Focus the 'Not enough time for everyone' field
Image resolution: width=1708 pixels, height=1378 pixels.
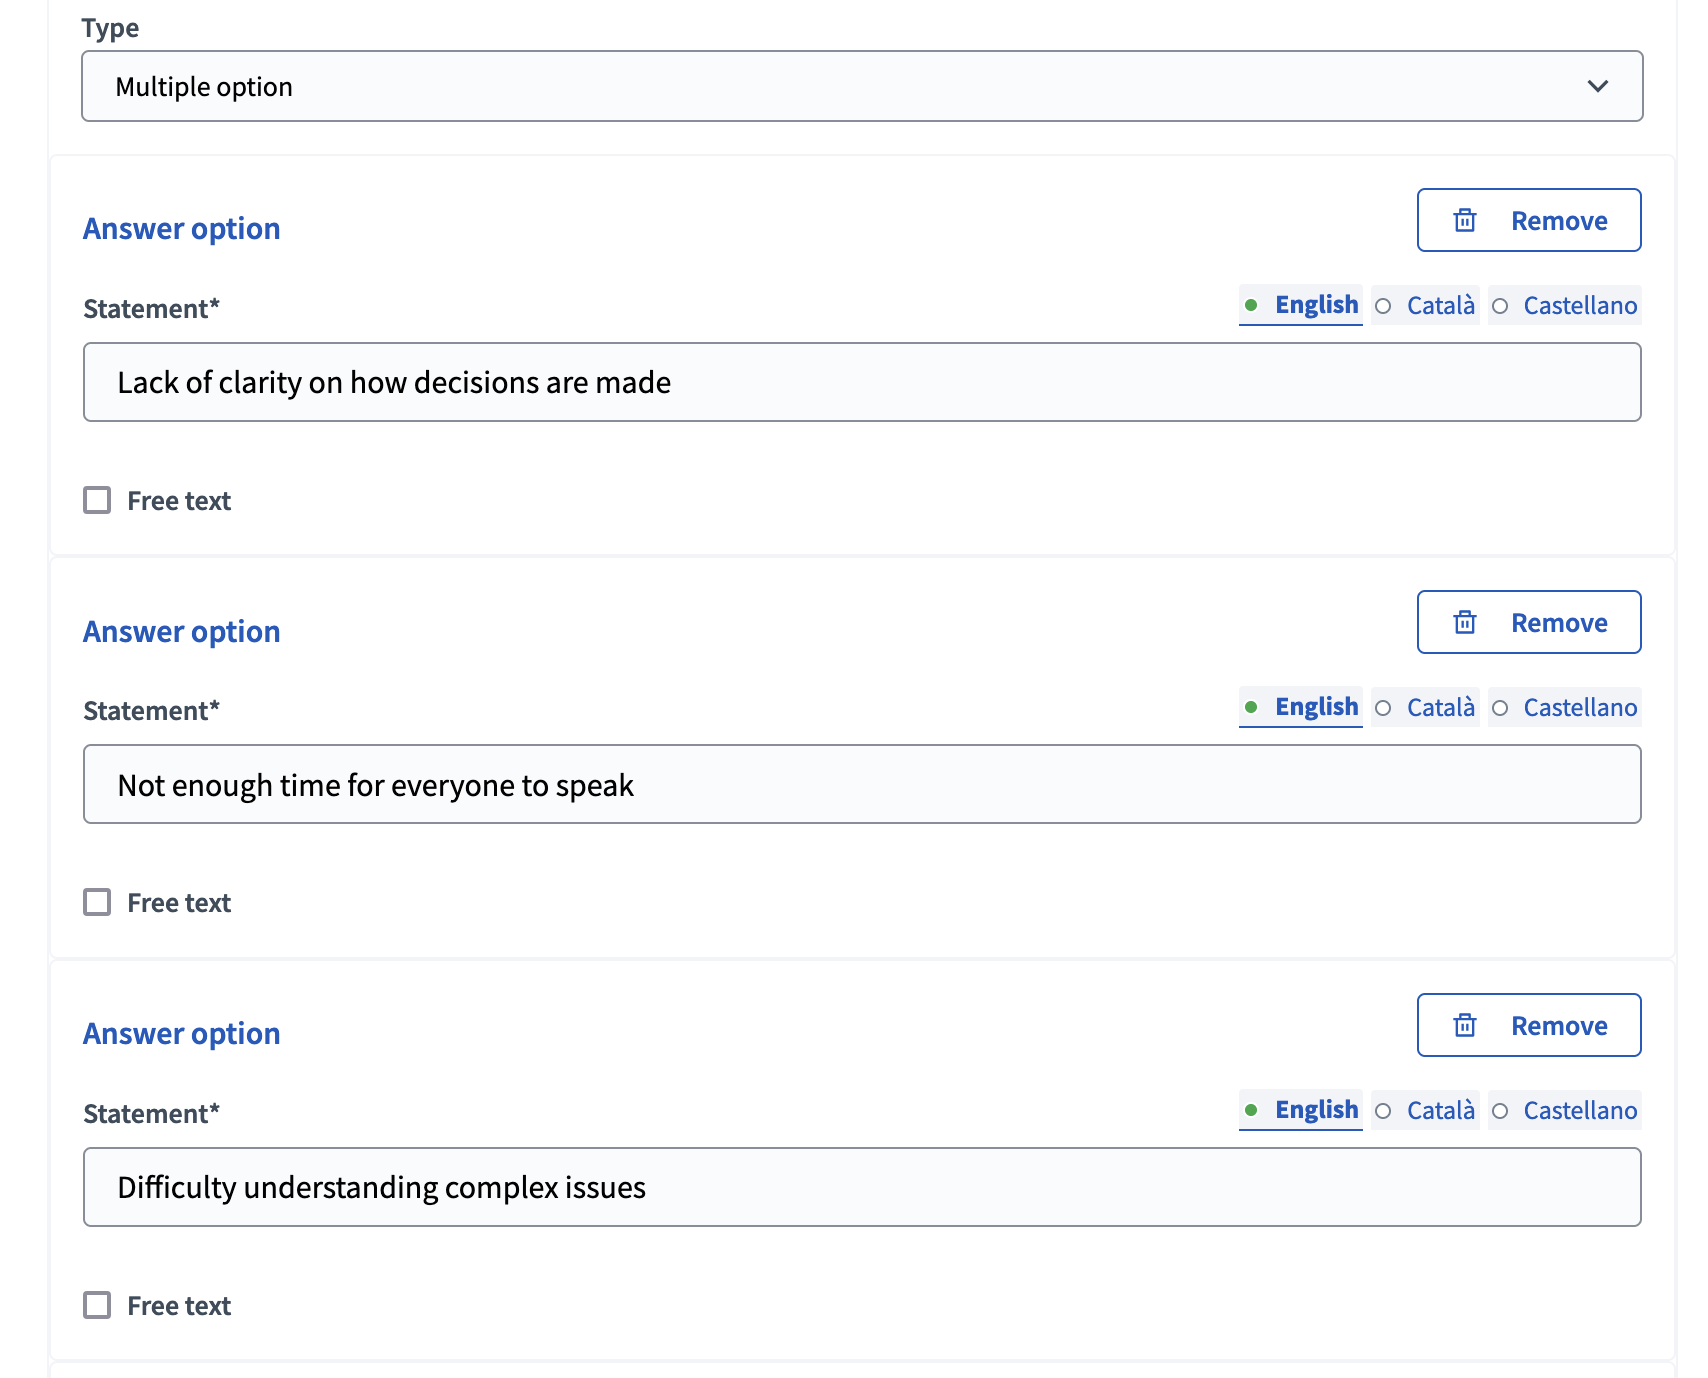[860, 785]
